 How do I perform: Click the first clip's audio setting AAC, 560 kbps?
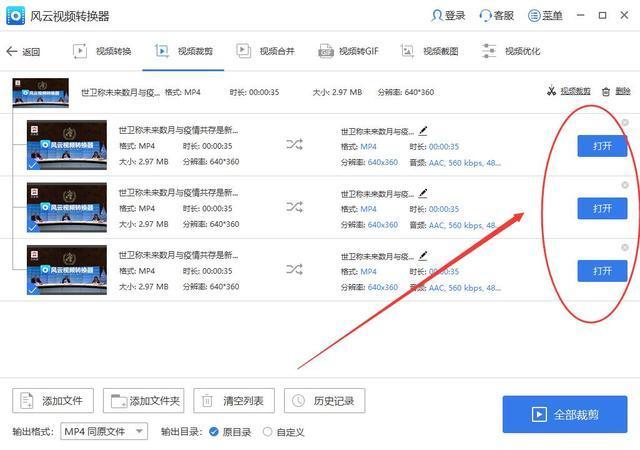pyautogui.click(x=464, y=163)
